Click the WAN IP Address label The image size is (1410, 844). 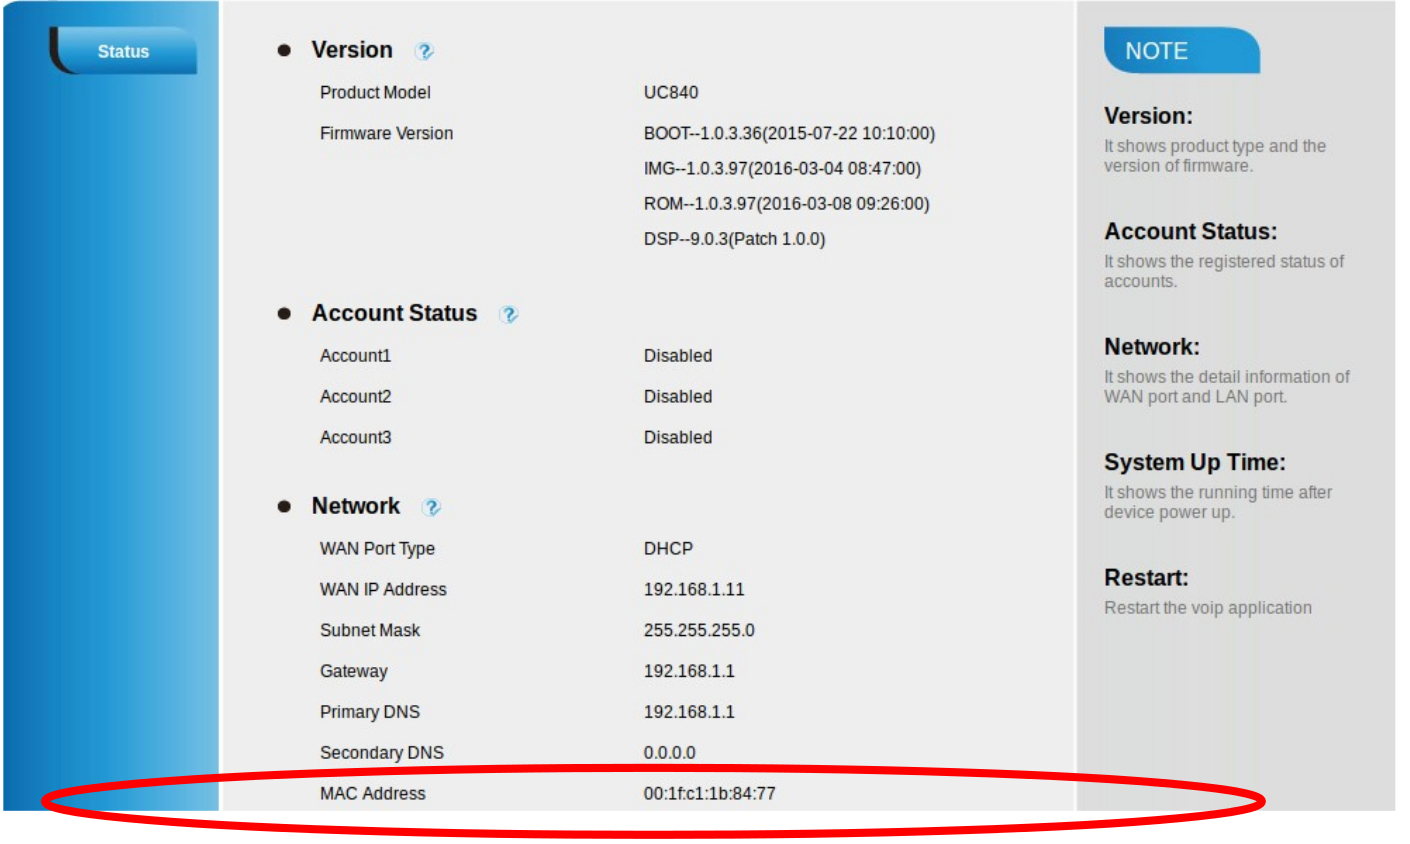(383, 589)
